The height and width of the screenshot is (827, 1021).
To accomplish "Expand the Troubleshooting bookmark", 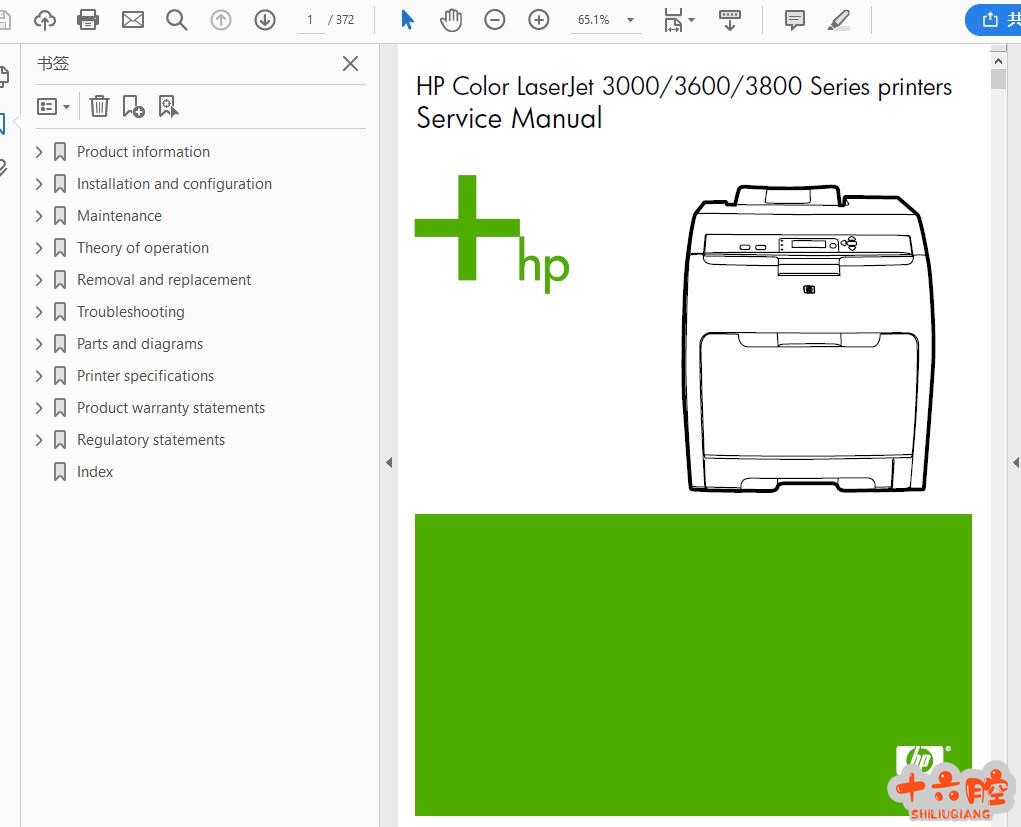I will (39, 312).
